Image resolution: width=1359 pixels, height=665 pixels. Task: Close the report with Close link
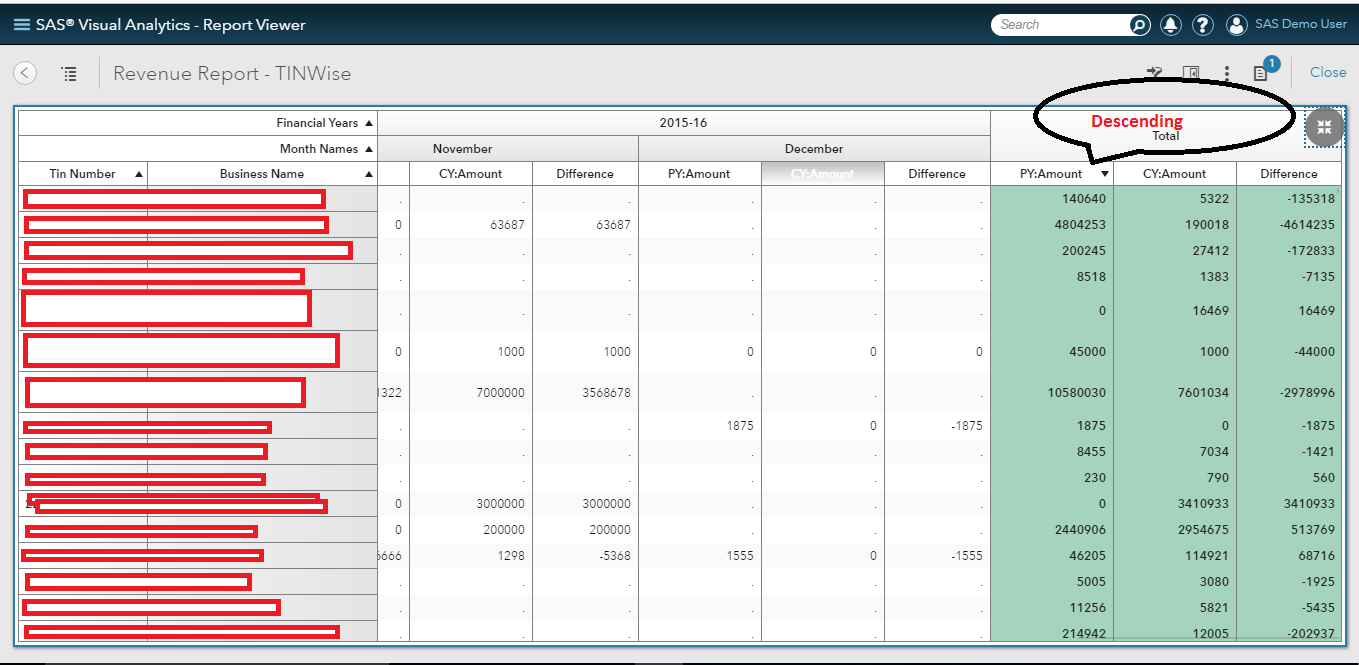[1328, 72]
